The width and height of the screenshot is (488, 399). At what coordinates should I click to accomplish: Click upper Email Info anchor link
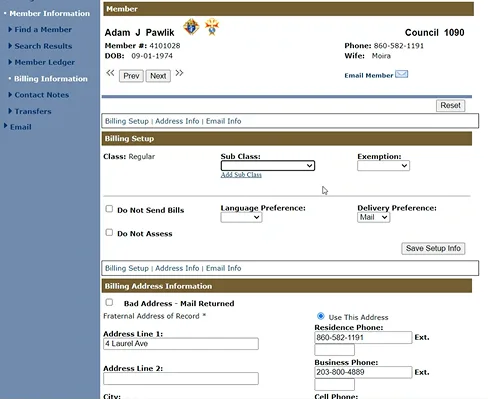click(223, 121)
